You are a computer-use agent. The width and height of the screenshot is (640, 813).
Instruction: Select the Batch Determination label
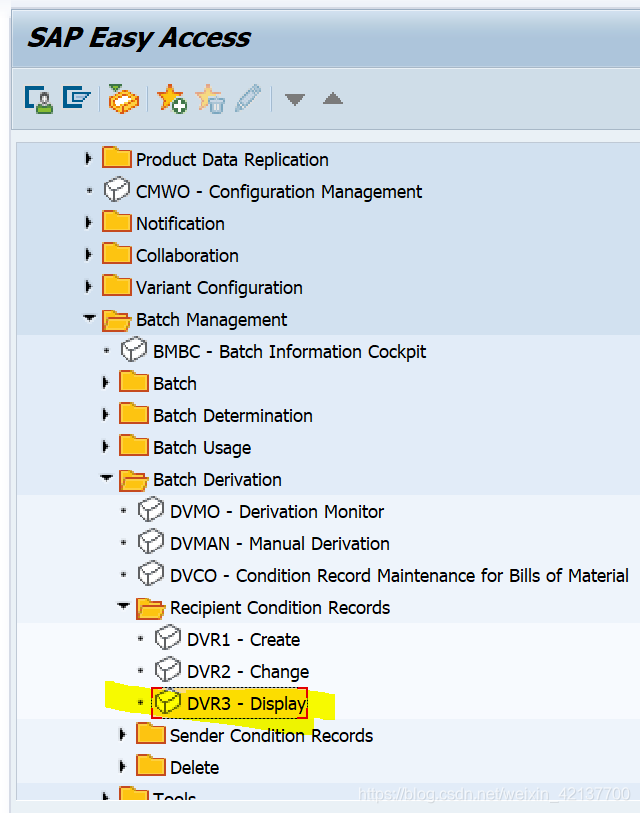tap(233, 416)
